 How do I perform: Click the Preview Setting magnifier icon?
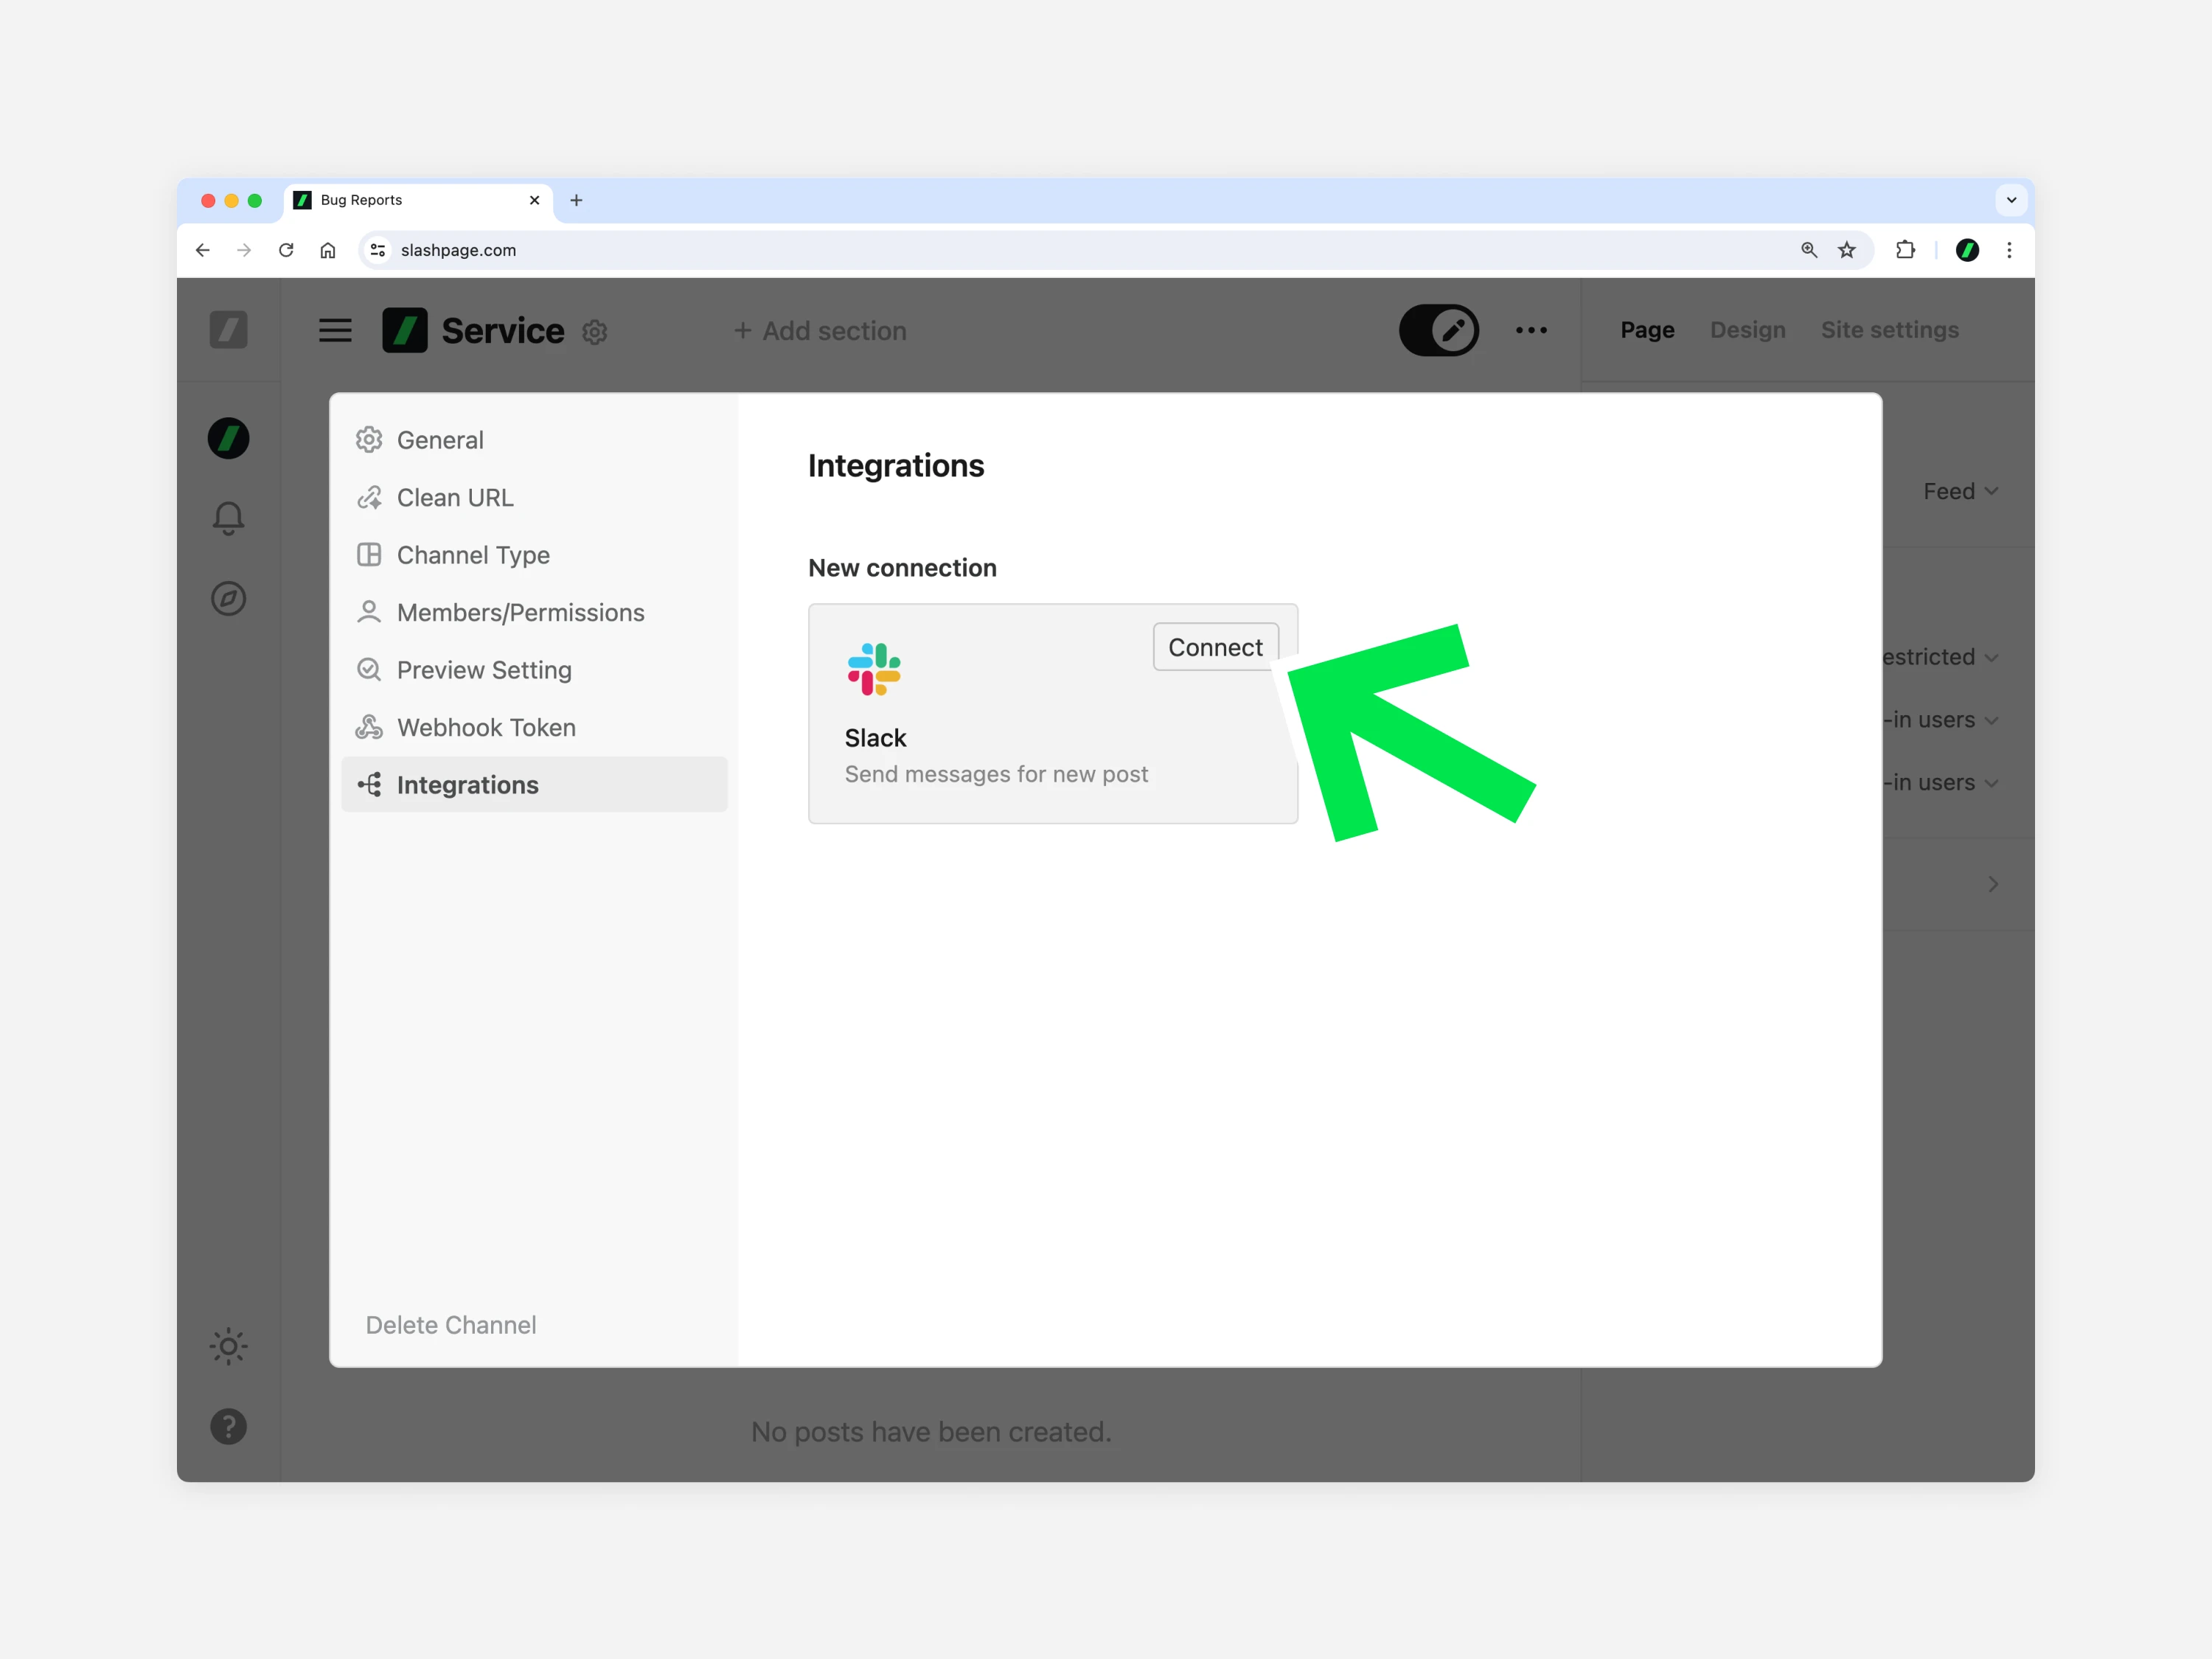click(369, 670)
